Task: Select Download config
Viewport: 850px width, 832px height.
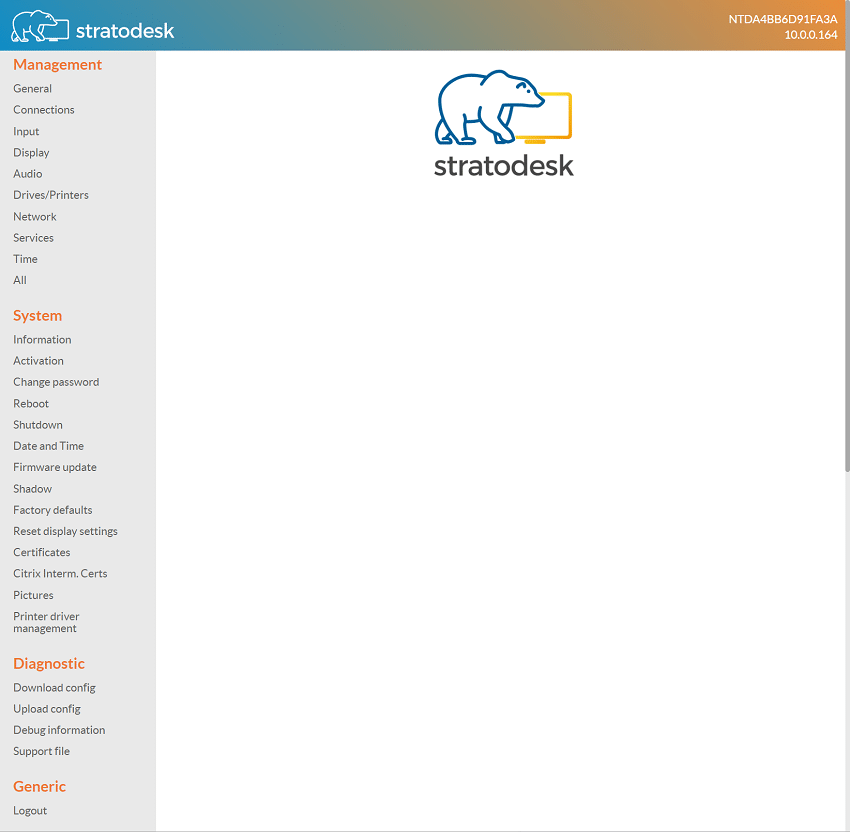Action: coord(54,687)
